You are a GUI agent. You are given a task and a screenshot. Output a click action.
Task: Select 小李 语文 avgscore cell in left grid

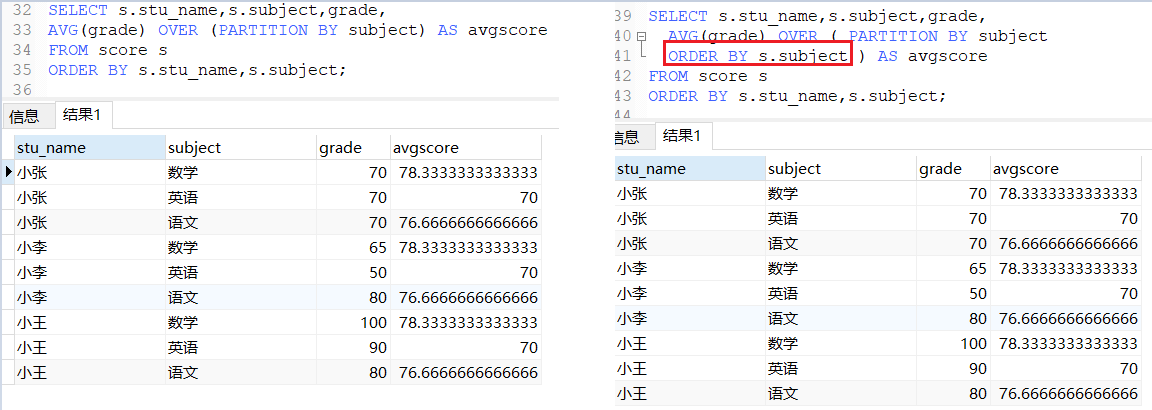(x=465, y=297)
